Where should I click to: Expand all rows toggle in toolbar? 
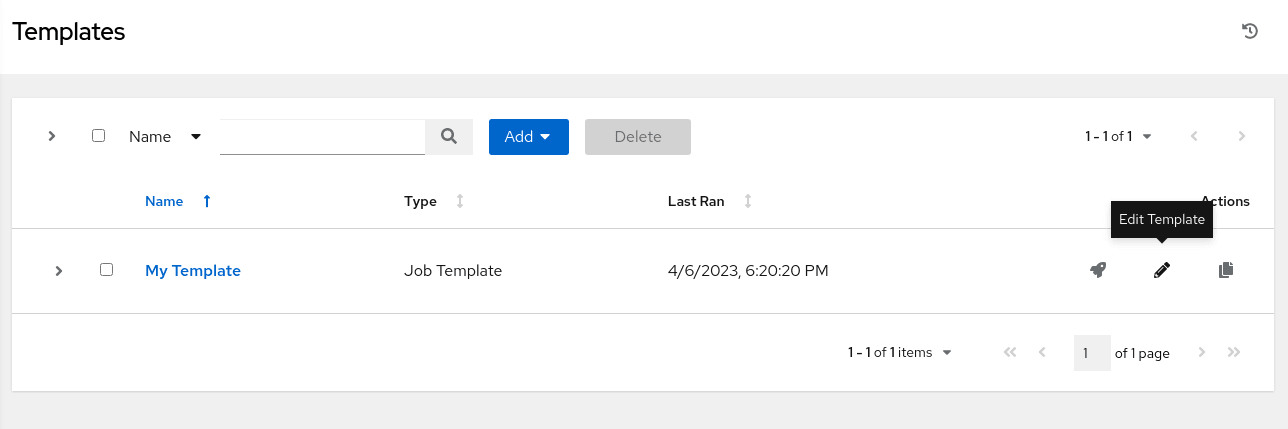[x=52, y=136]
